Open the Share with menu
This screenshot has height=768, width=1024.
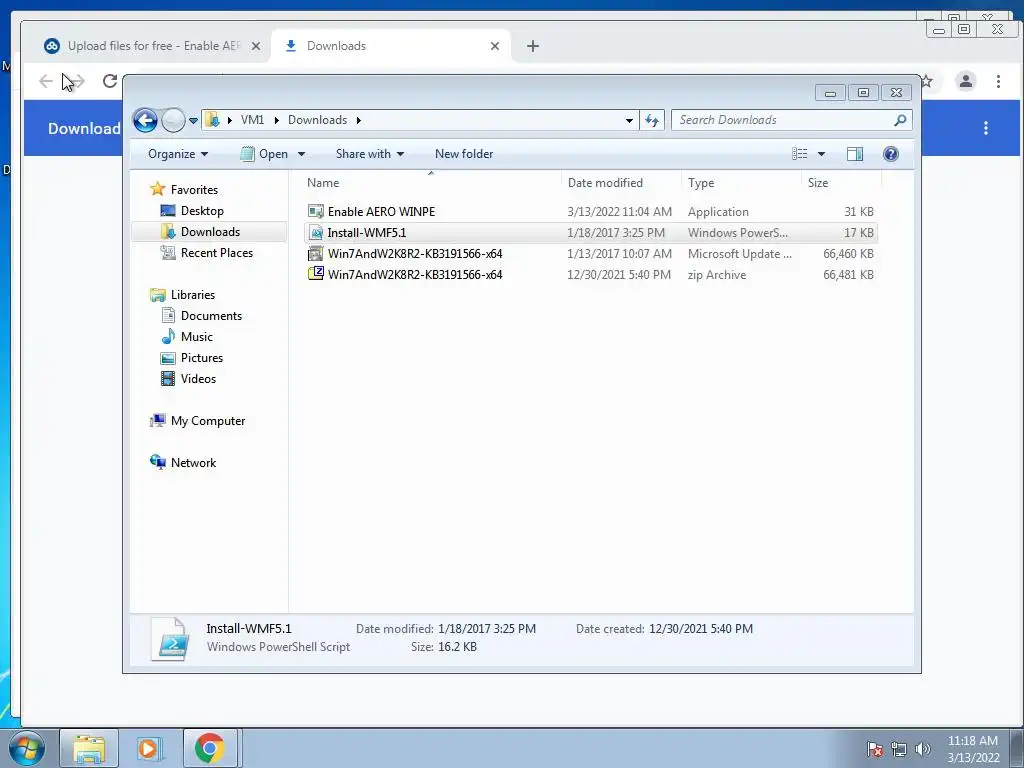click(x=370, y=154)
